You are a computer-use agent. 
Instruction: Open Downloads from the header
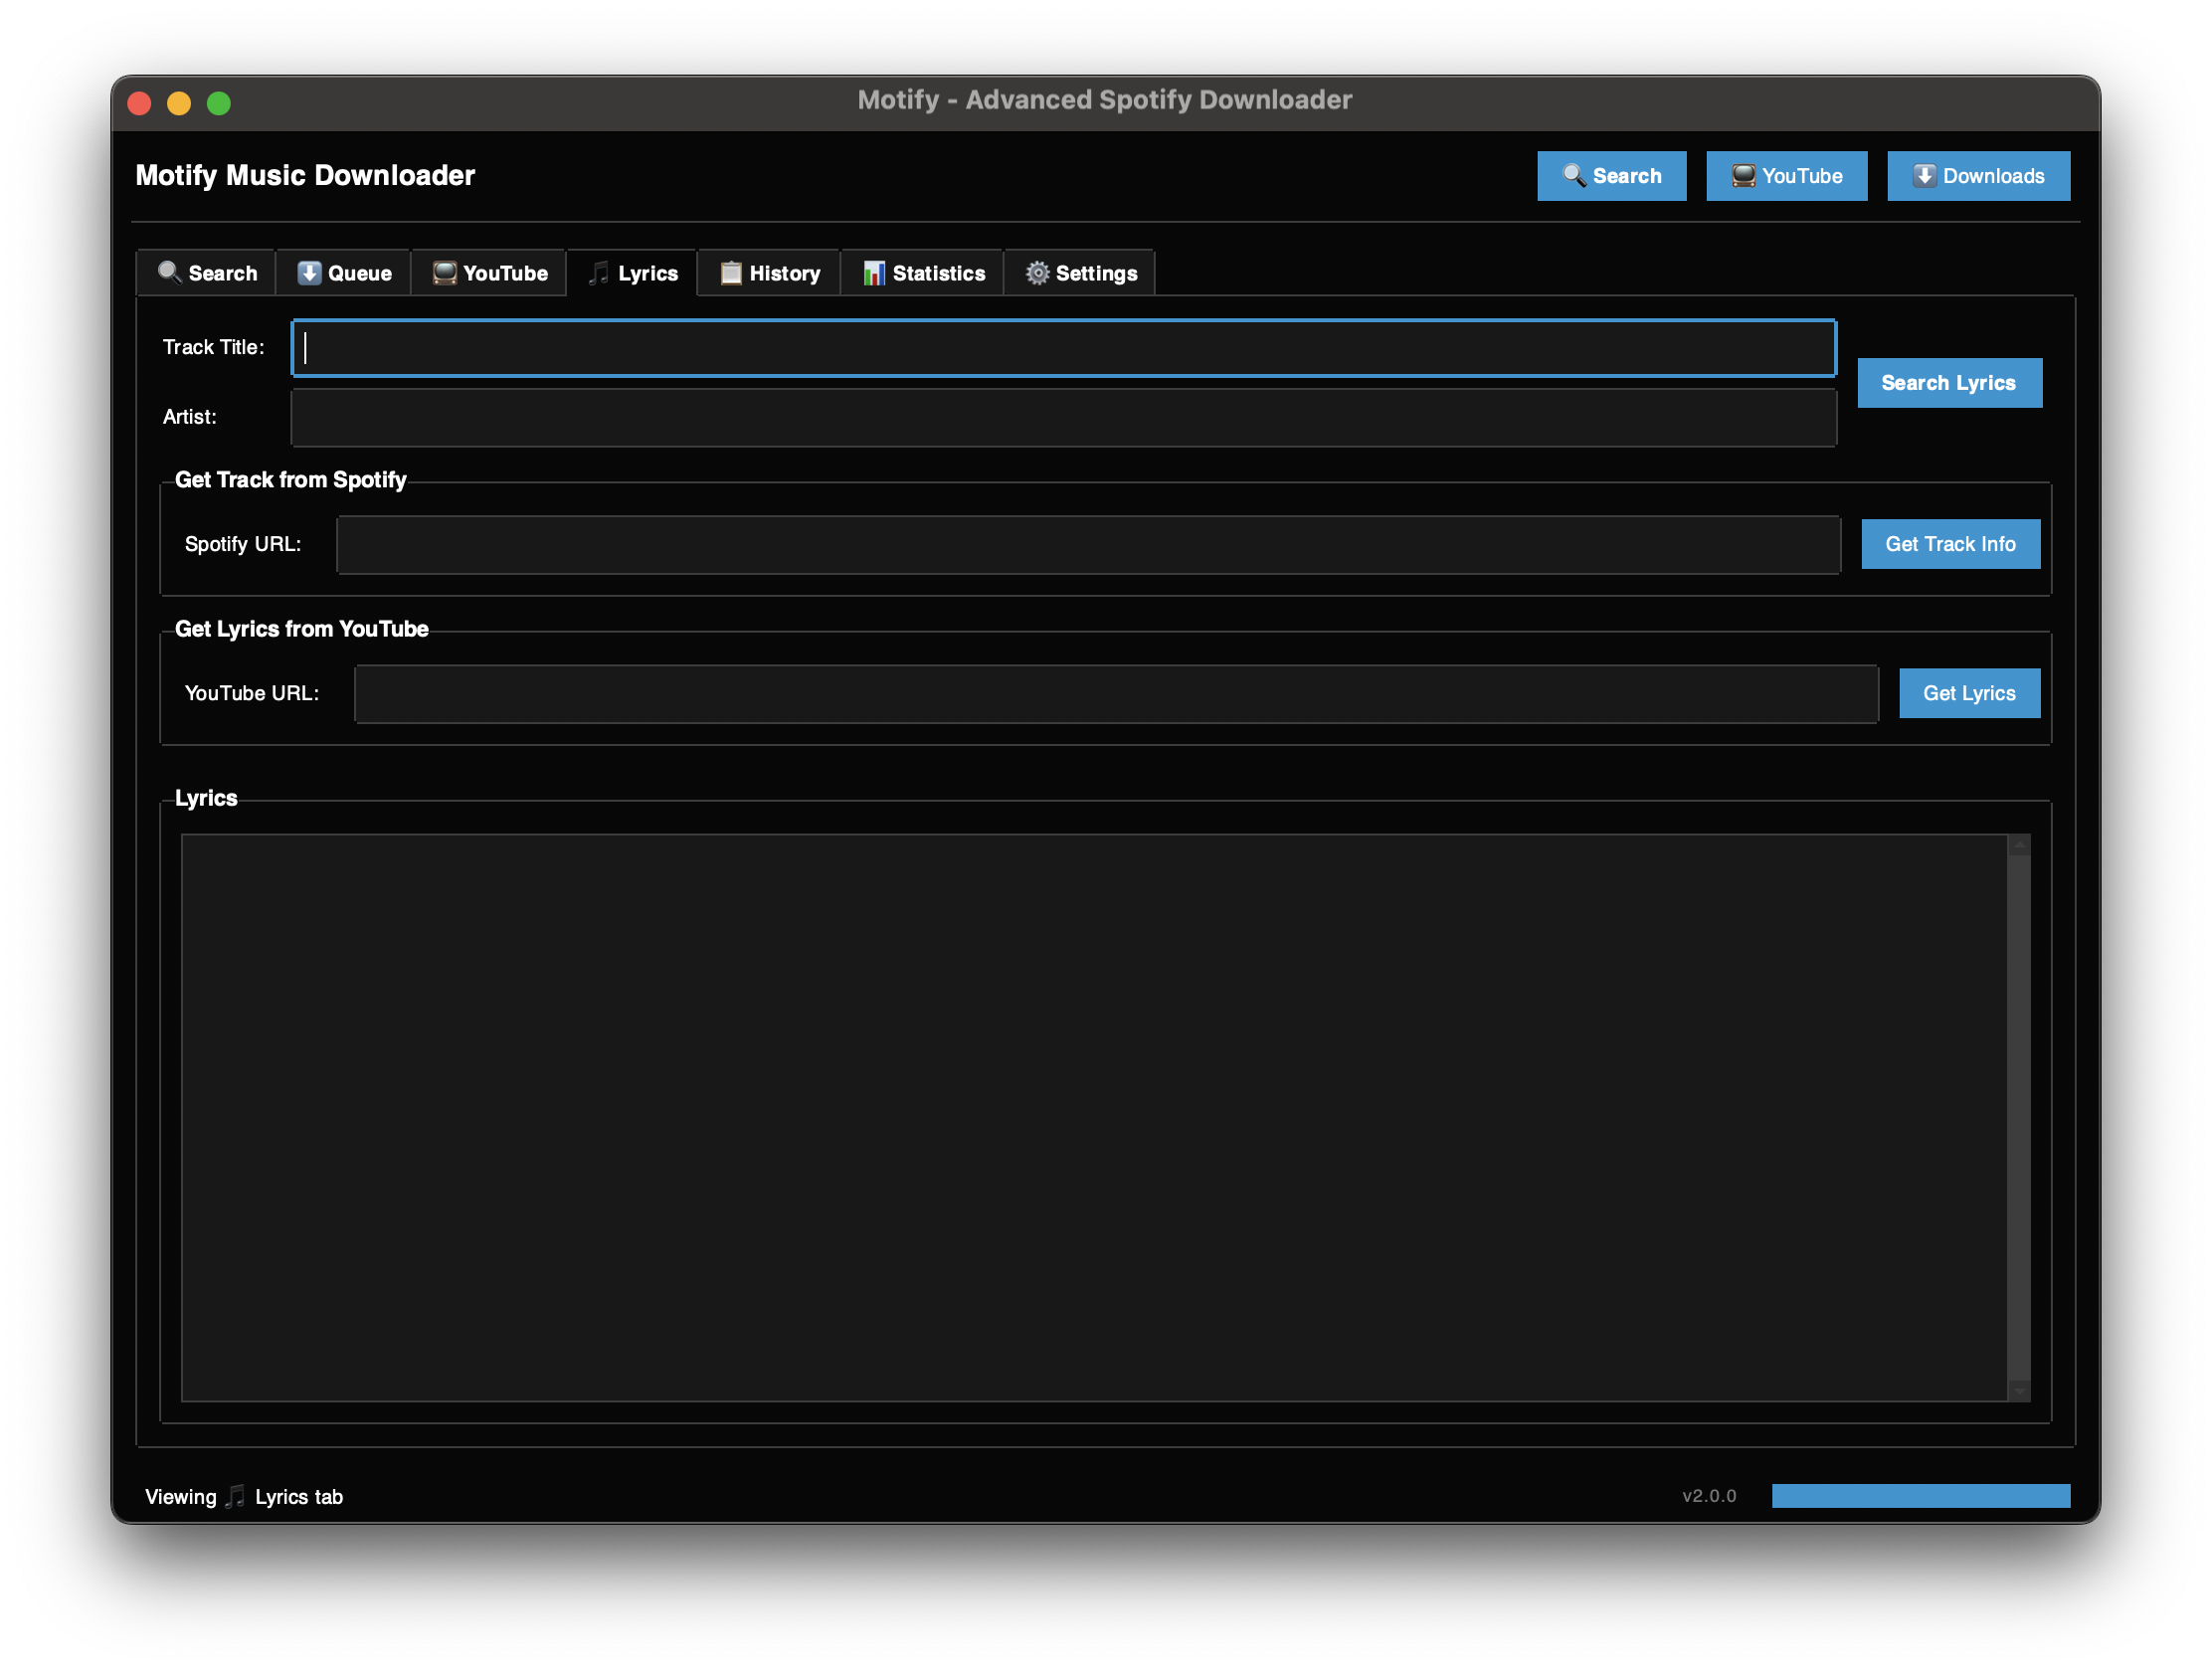(1979, 176)
